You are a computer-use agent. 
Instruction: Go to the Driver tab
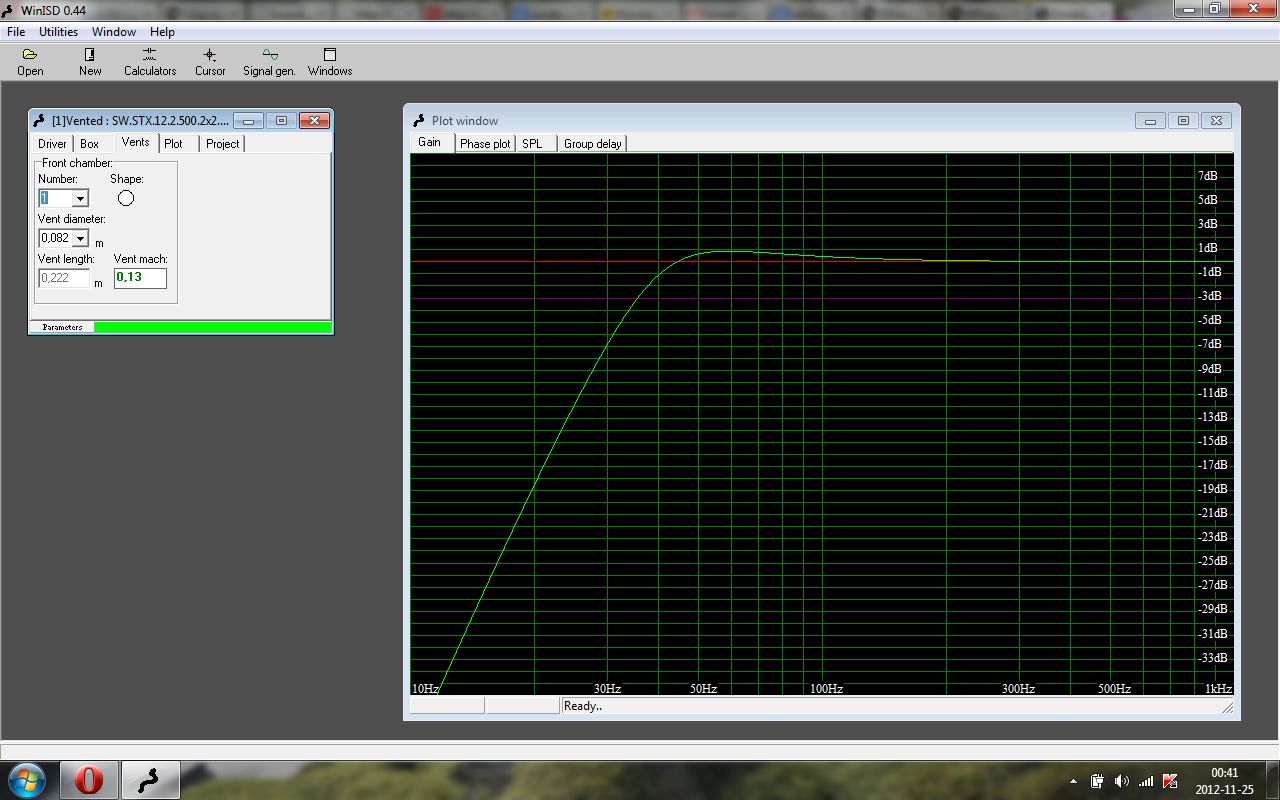(52, 144)
